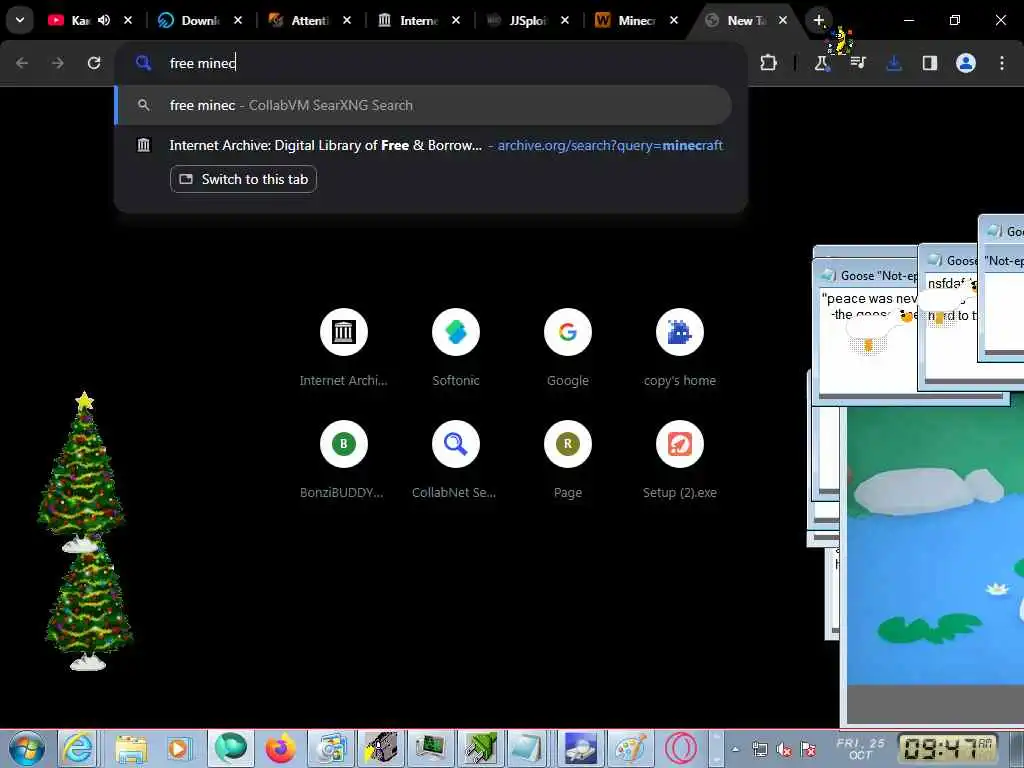Click 'Switch to this tab' button
Screen dimensions: 1024x768
point(244,179)
